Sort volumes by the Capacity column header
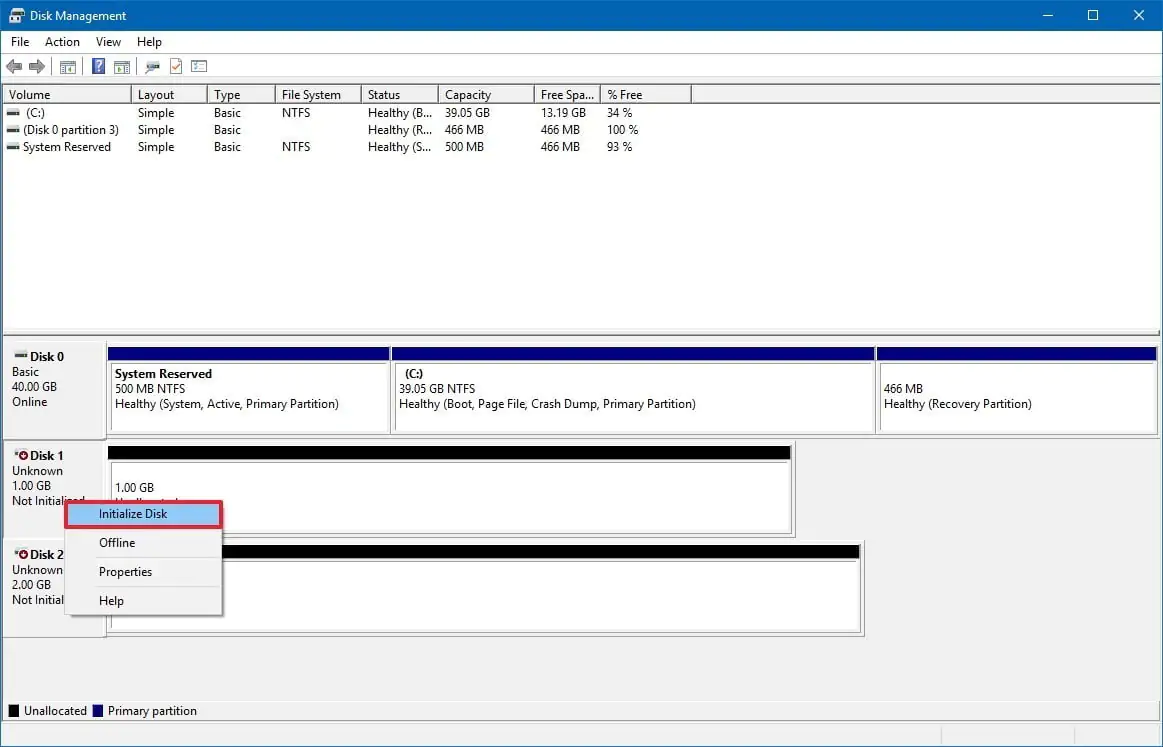 (x=485, y=95)
